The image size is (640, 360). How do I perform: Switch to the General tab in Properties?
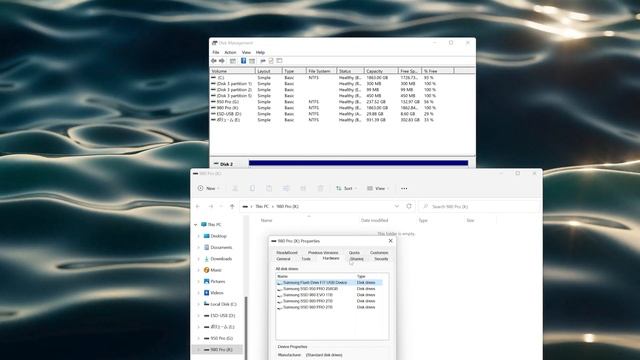coord(283,259)
